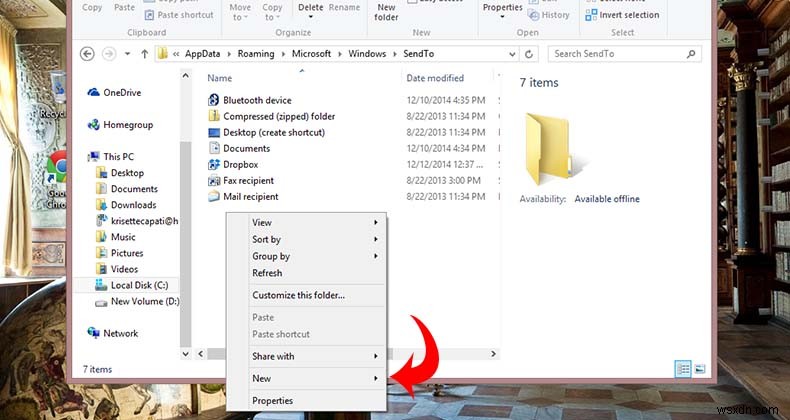Click Invert selection
Screen dimensions: 790x420
coord(622,15)
